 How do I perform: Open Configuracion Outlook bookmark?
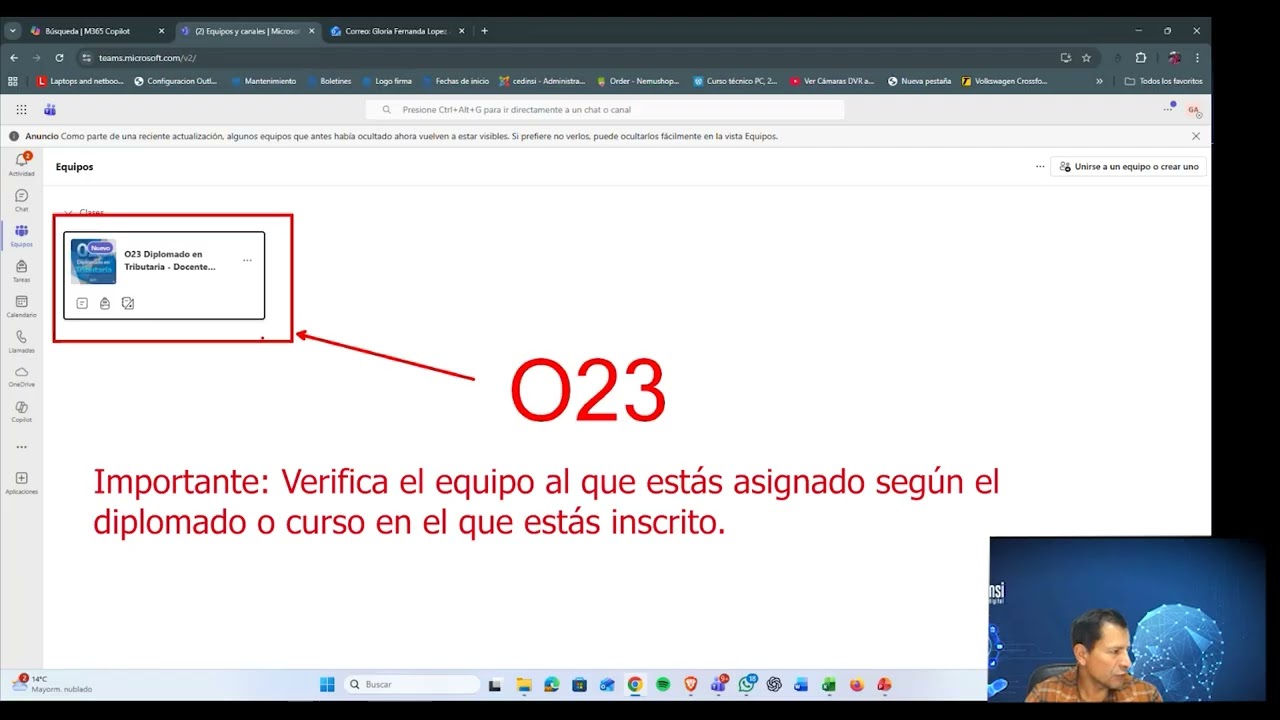coord(175,81)
